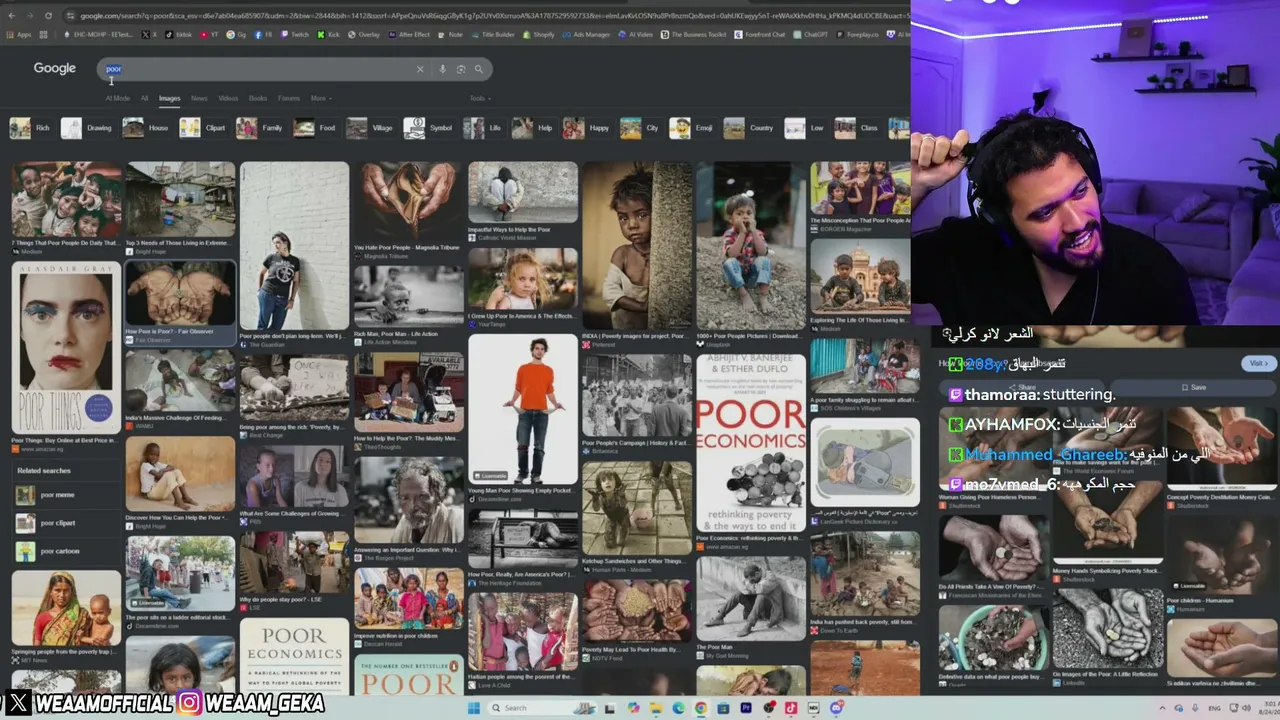1280x720 pixels.
Task: Open Microsoft Edge from the taskbar
Action: [678, 708]
